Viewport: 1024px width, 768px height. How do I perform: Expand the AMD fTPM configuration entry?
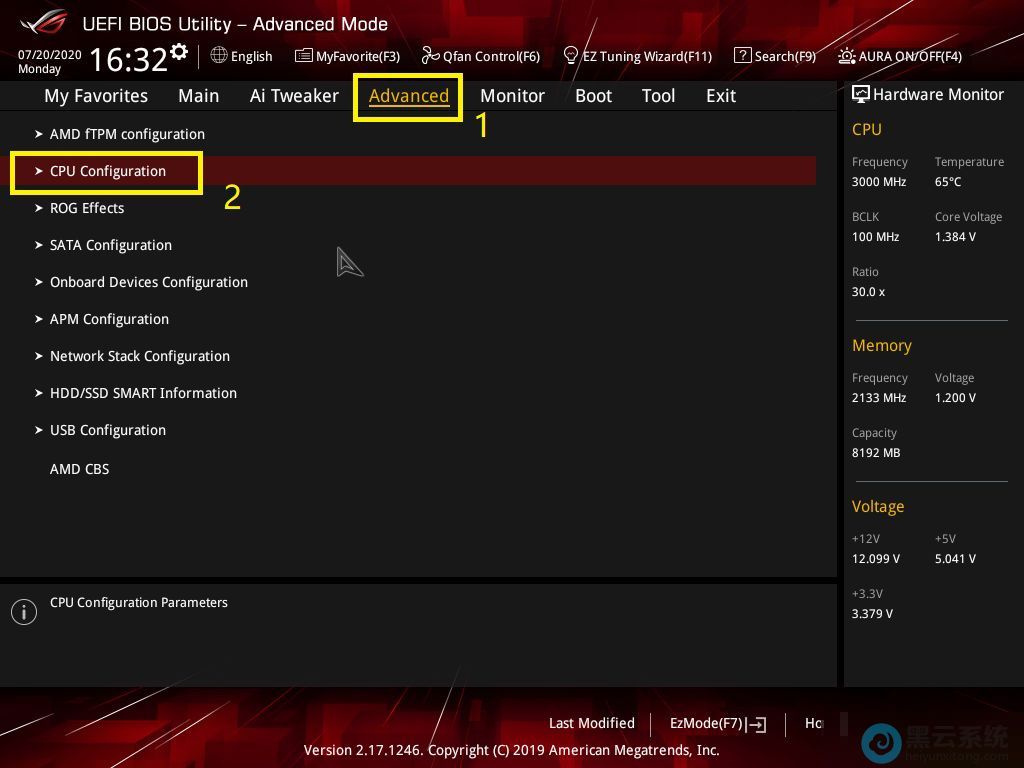pyautogui.click(x=127, y=134)
